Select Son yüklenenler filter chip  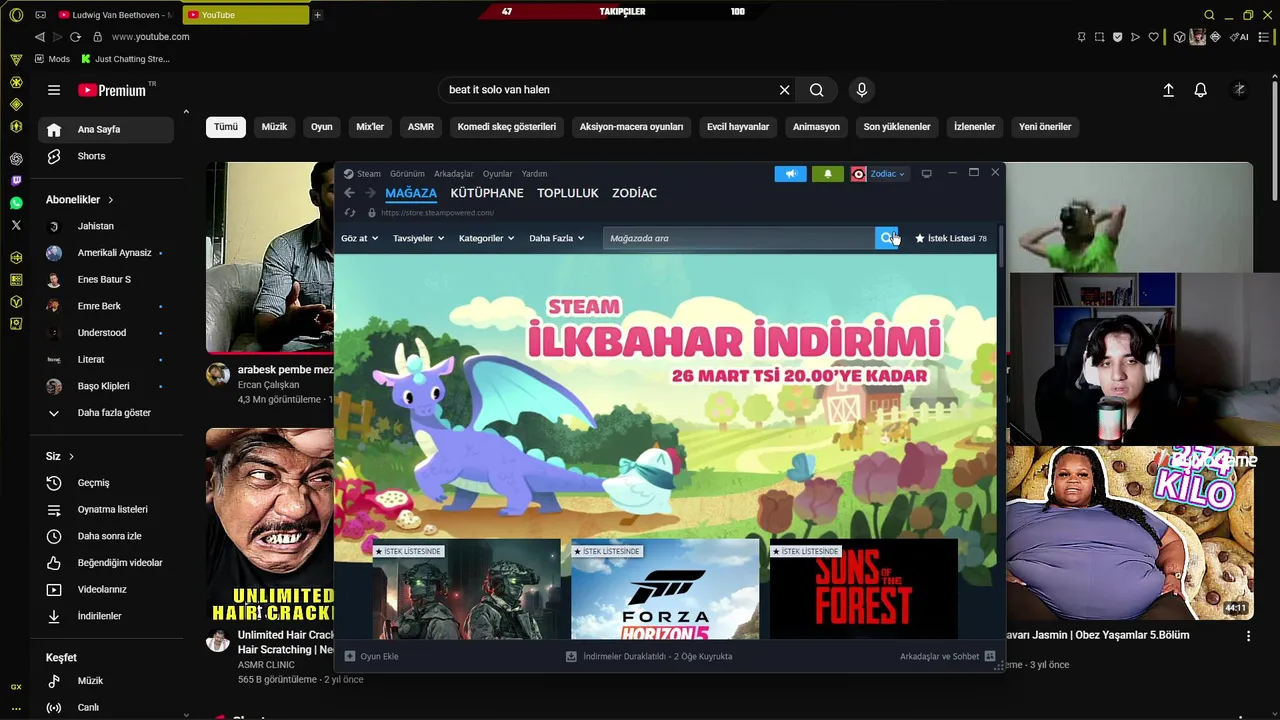(x=897, y=127)
